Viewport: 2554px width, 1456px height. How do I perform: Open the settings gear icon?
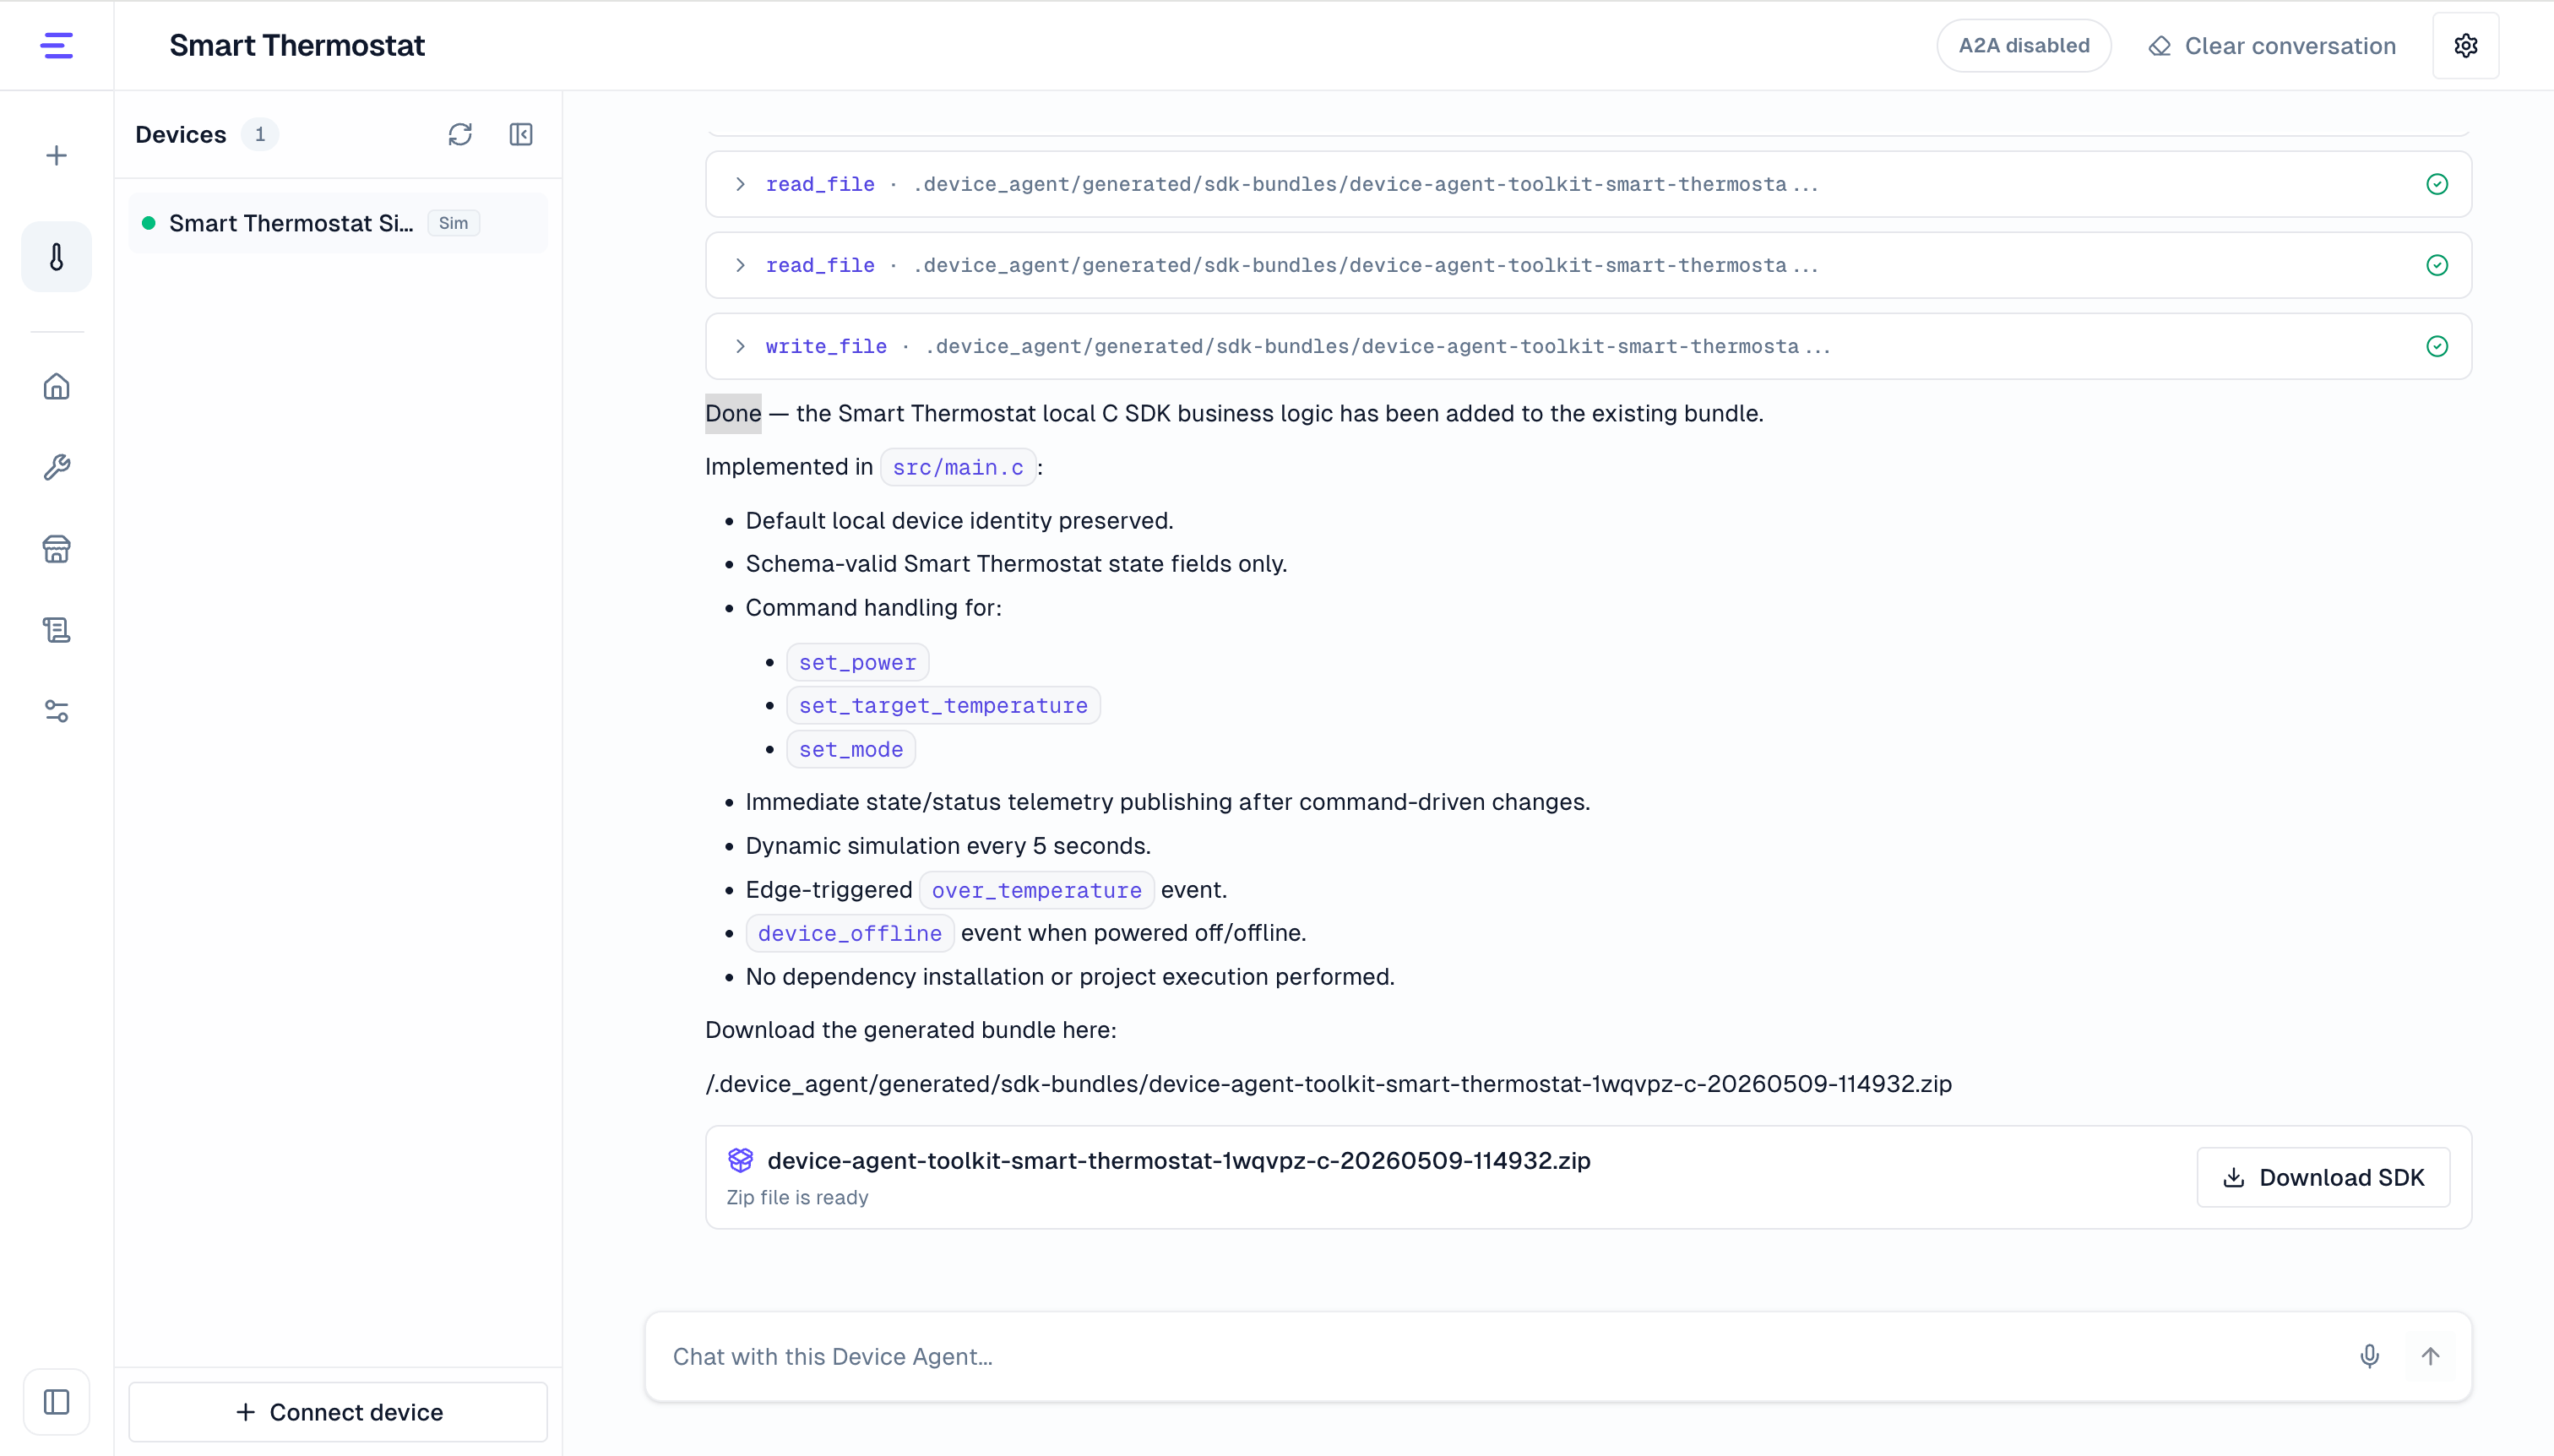tap(2466, 45)
